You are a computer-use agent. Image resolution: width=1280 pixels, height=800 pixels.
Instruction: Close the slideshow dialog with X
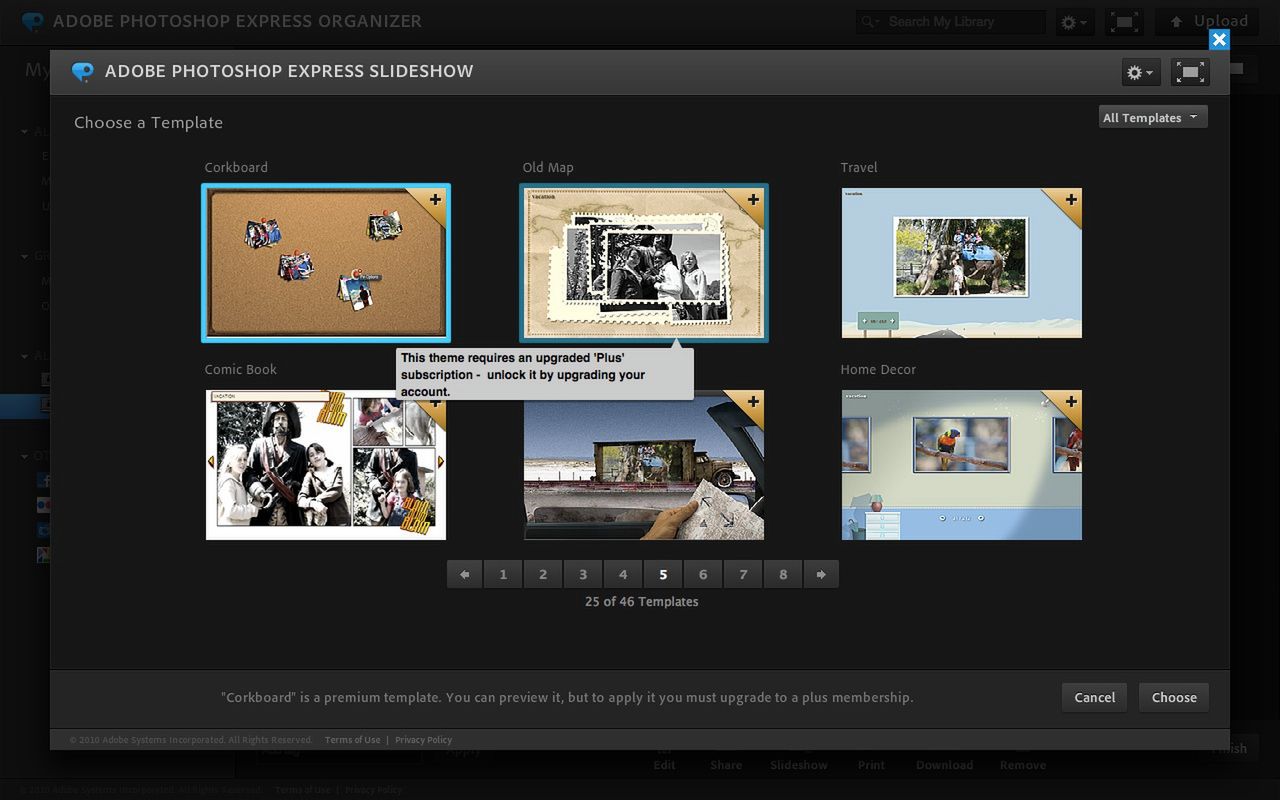1219,40
